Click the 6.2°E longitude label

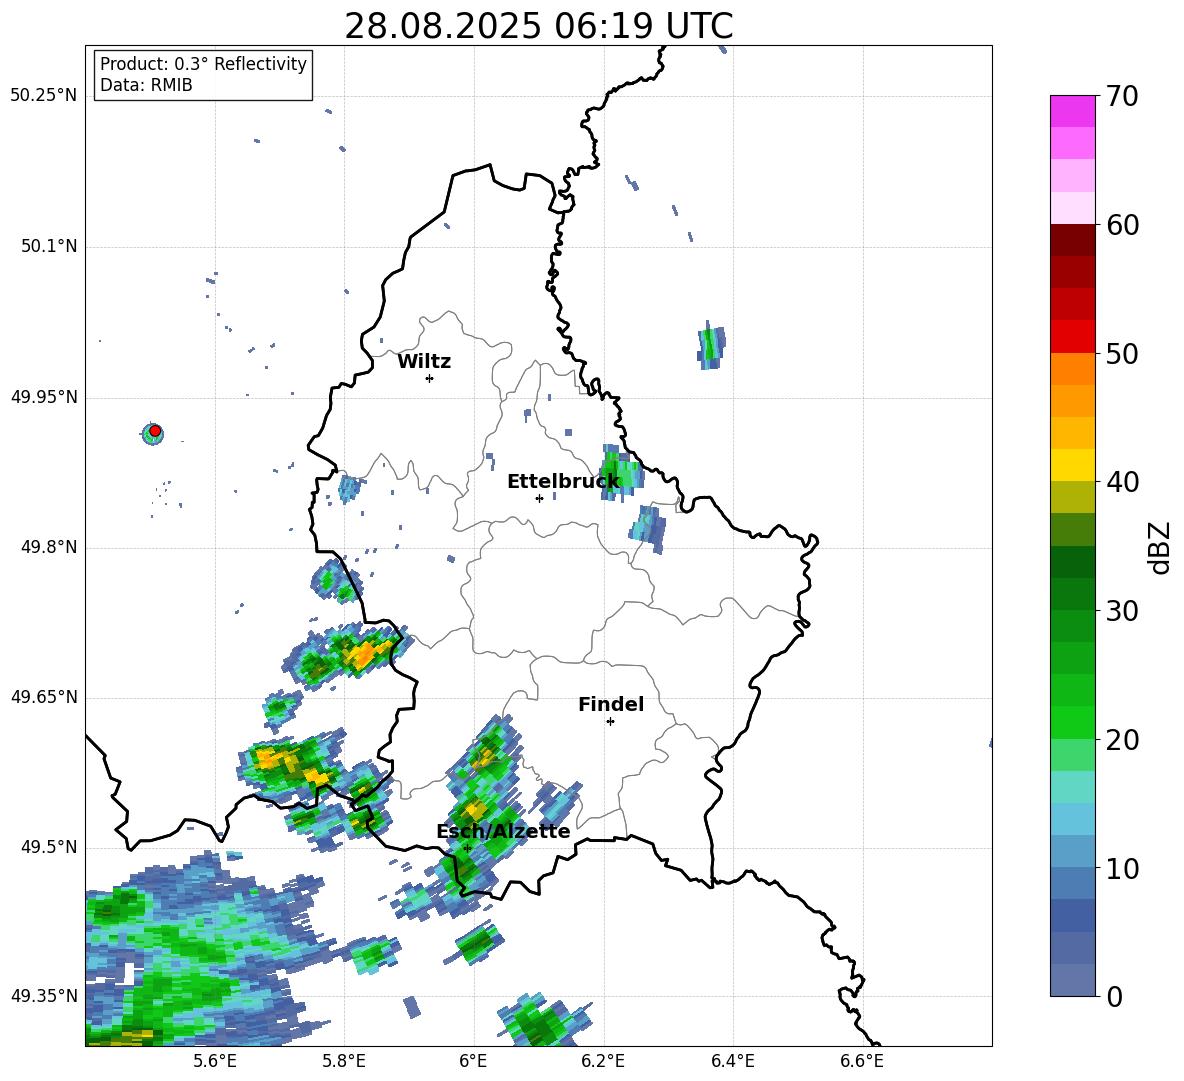click(603, 1062)
